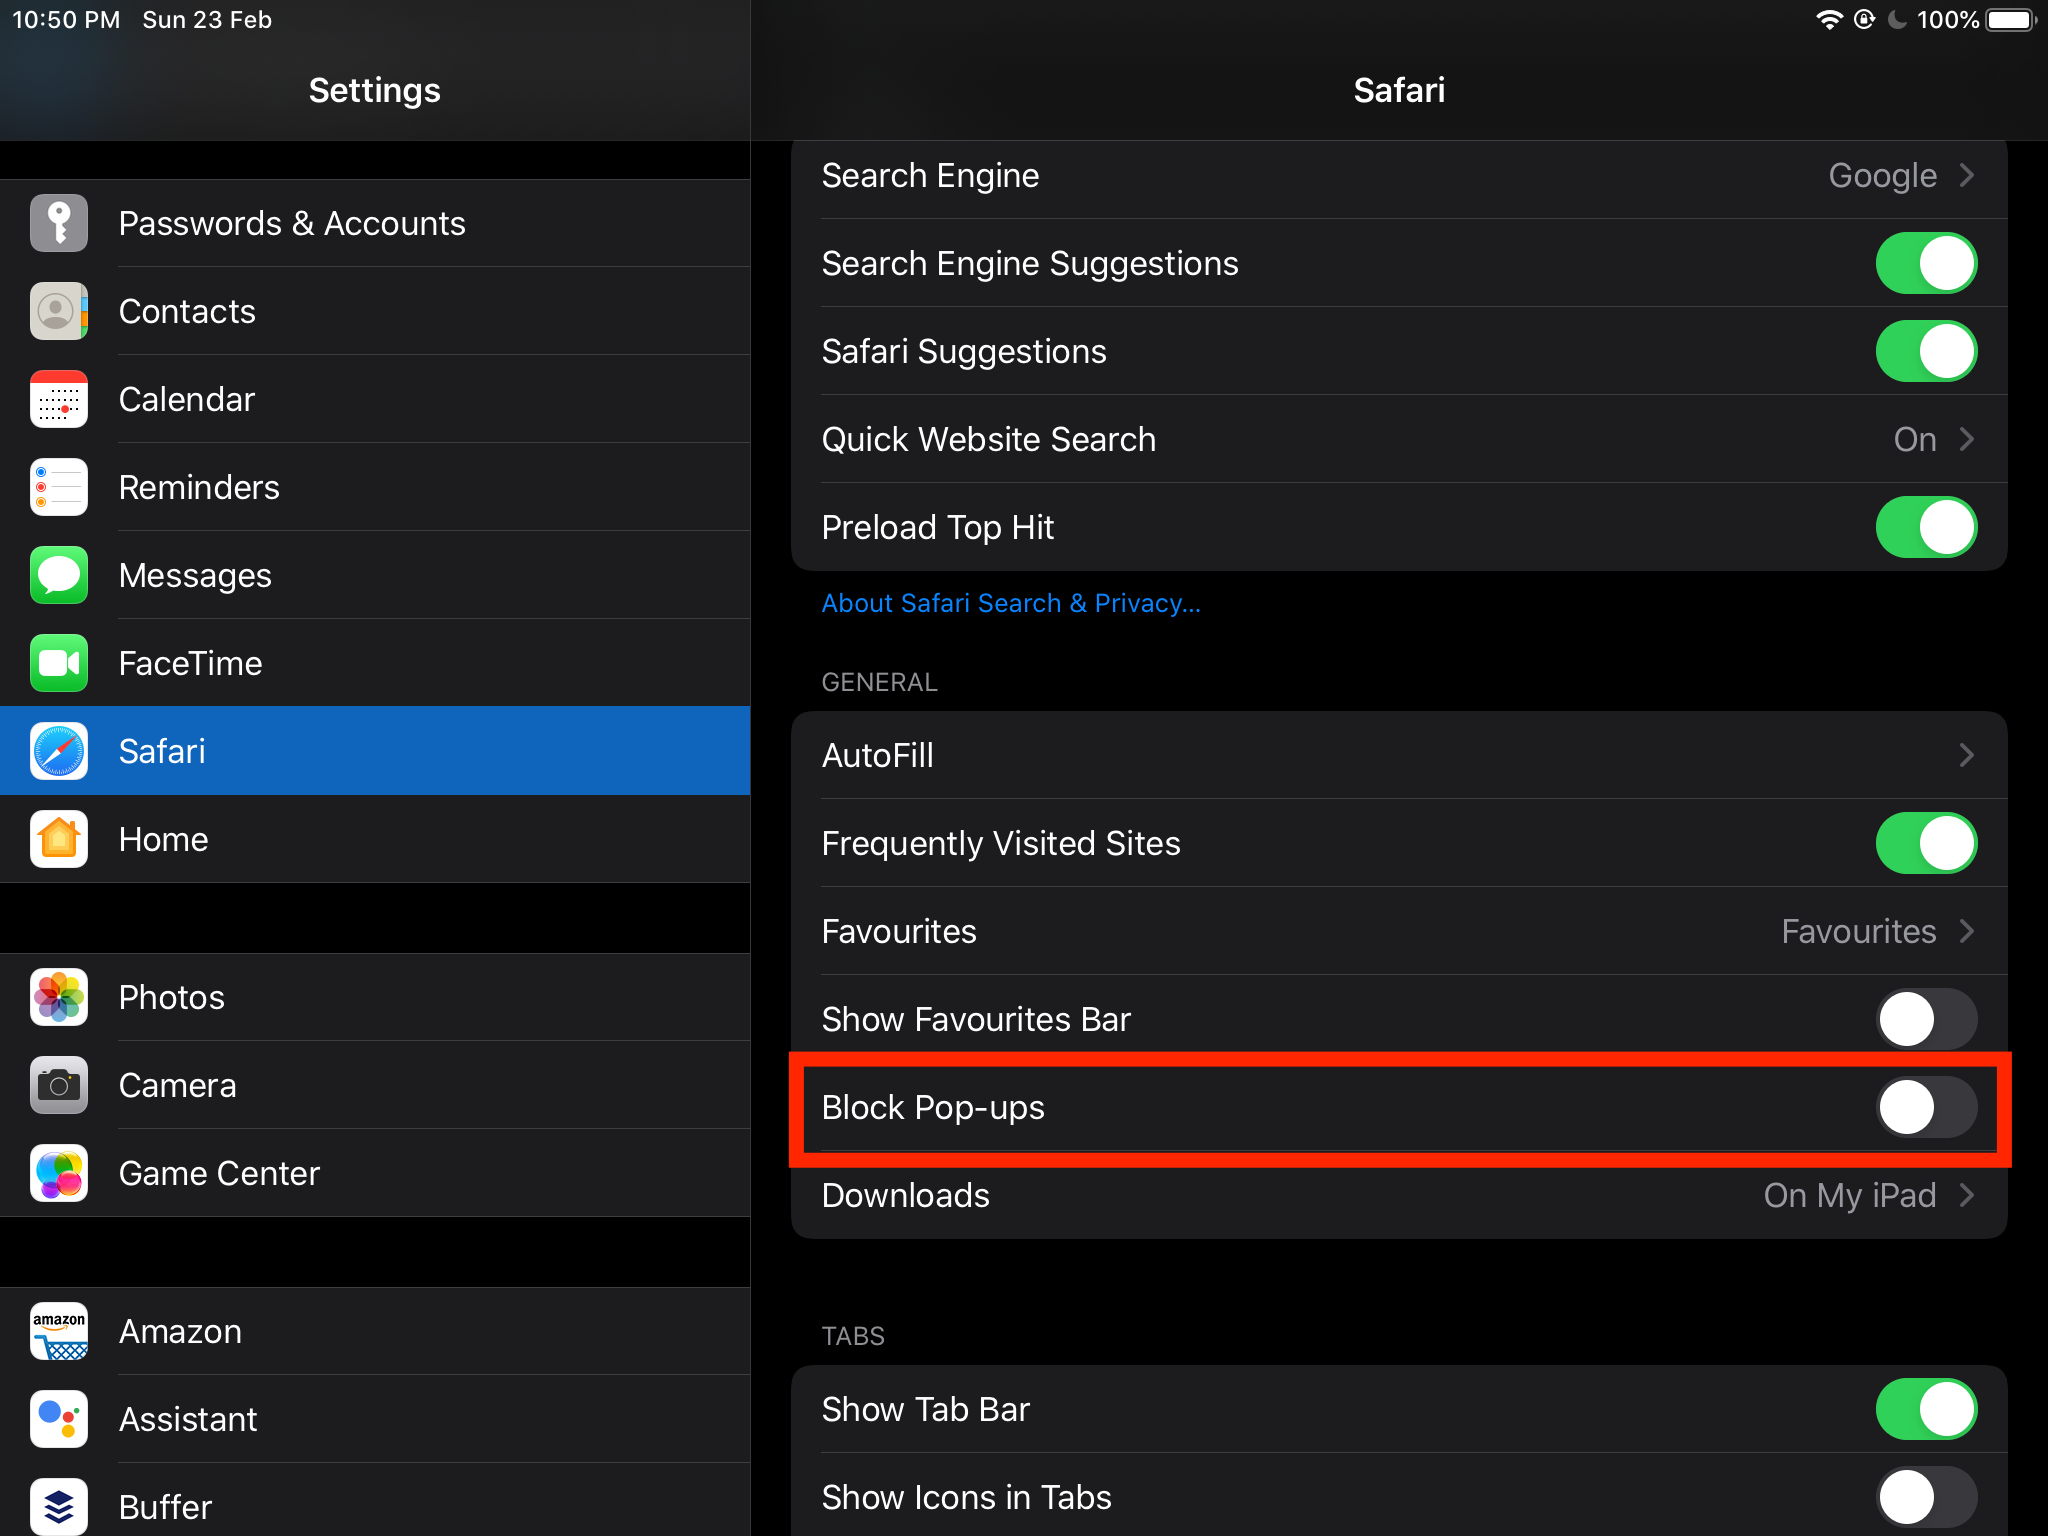Select Reminders in the settings list
The image size is (2048, 1536).
199,487
